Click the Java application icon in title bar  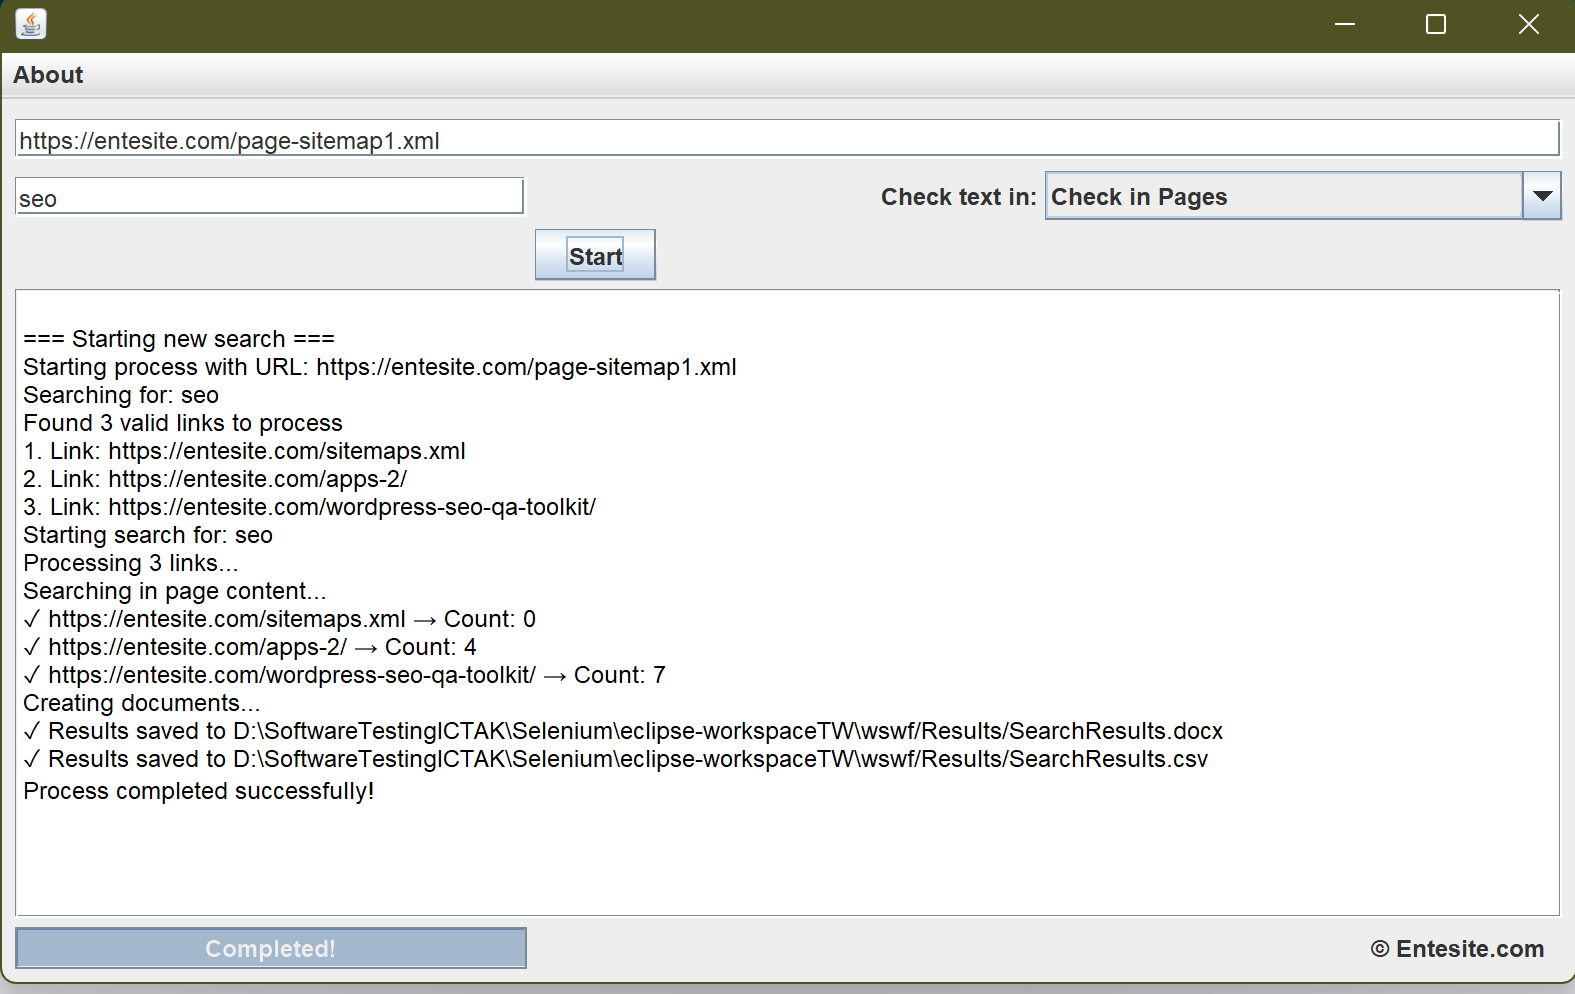pos(31,24)
